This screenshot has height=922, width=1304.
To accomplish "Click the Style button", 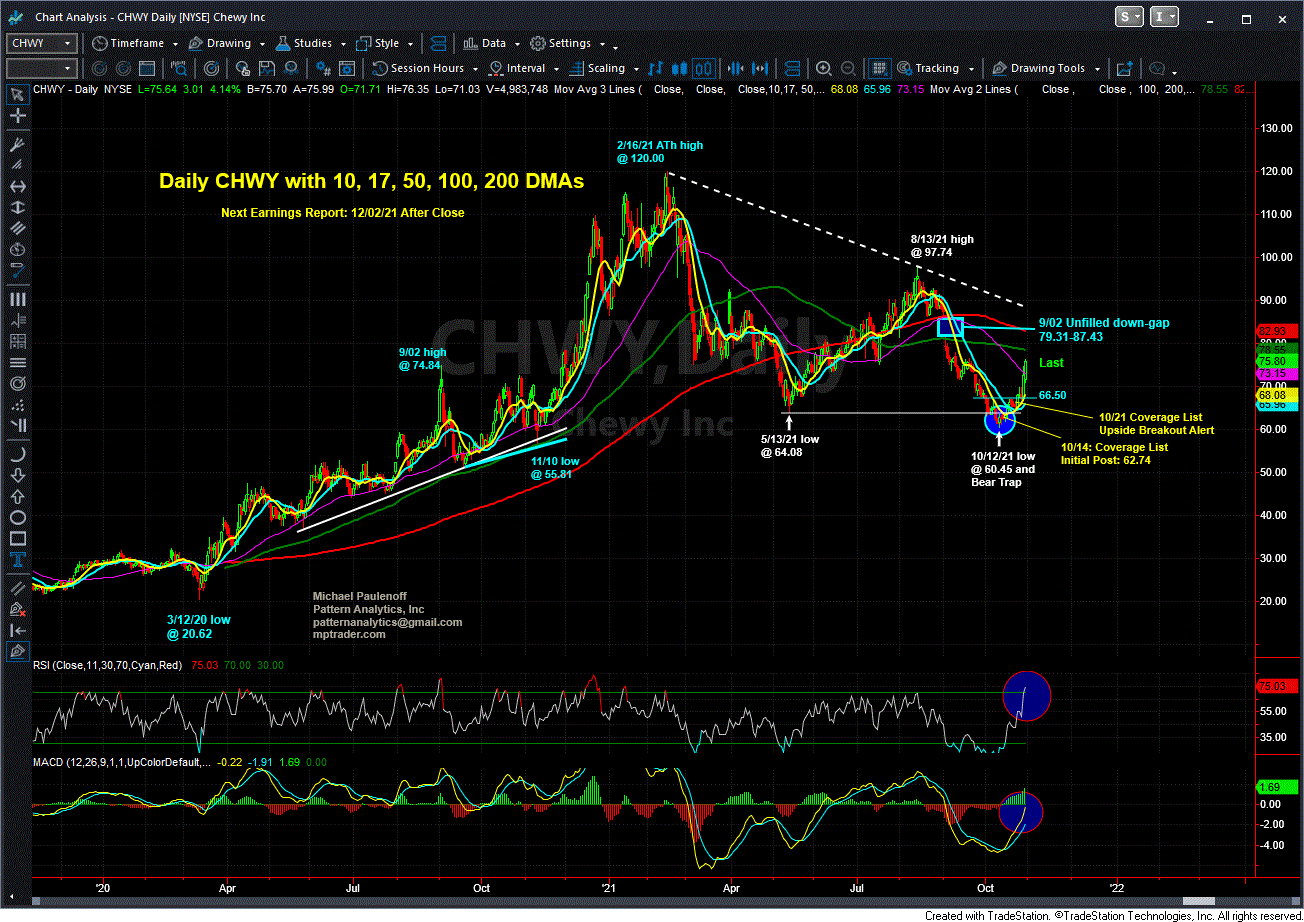I will pyautogui.click(x=378, y=43).
